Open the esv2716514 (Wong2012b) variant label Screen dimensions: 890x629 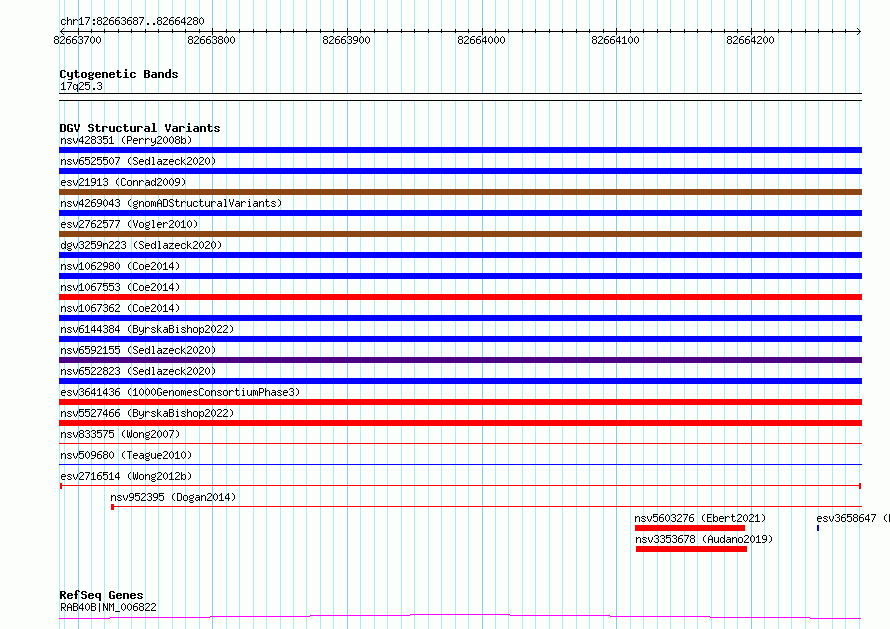(x=125, y=476)
